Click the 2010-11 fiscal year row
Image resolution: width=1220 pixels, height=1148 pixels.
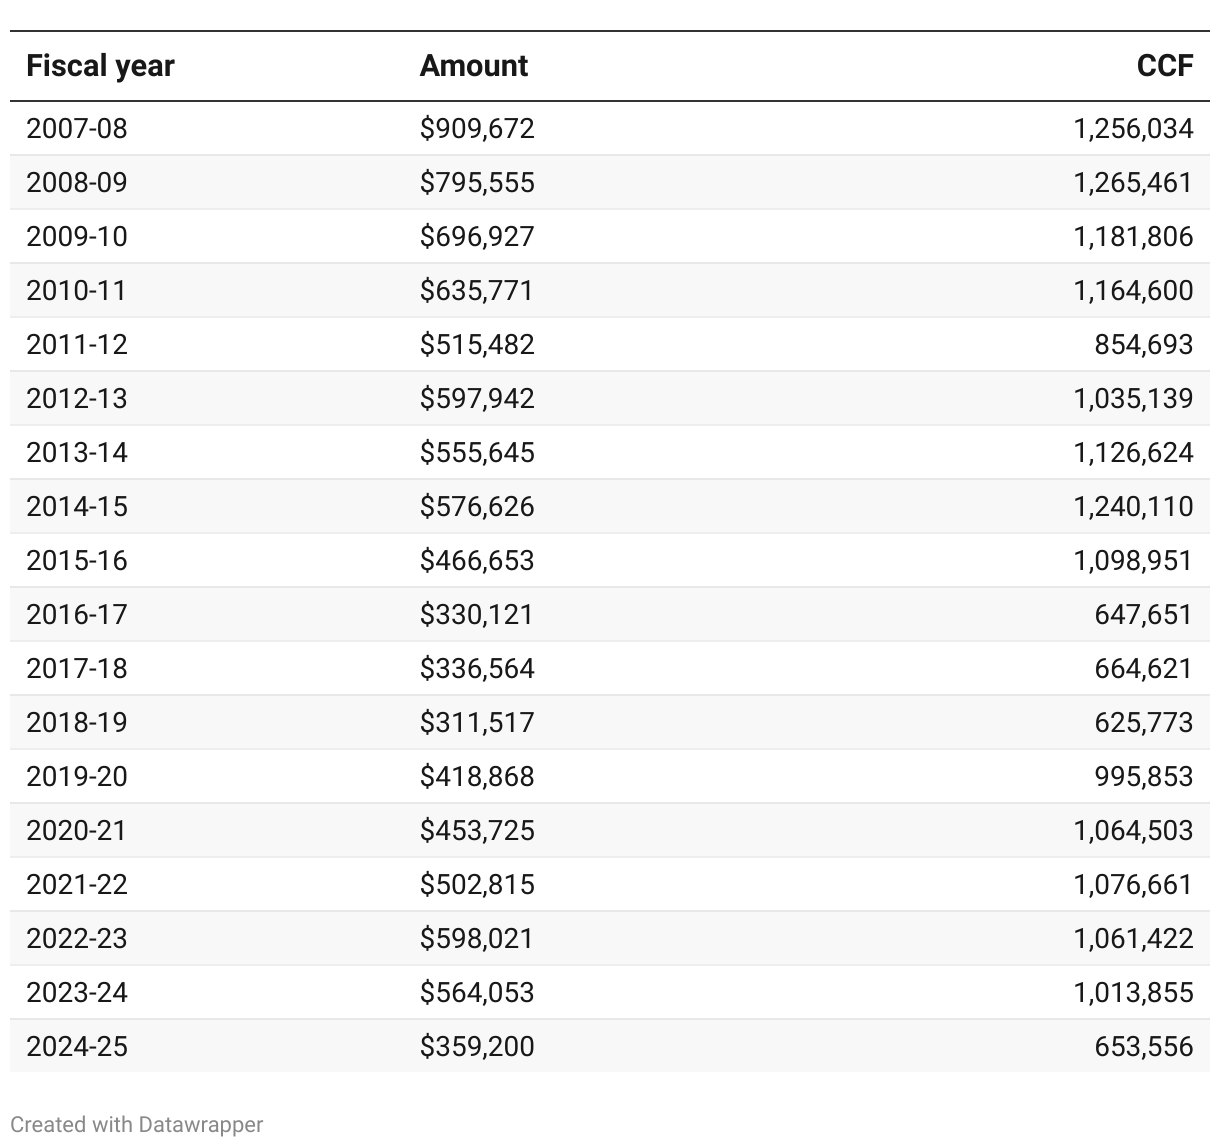pos(77,290)
